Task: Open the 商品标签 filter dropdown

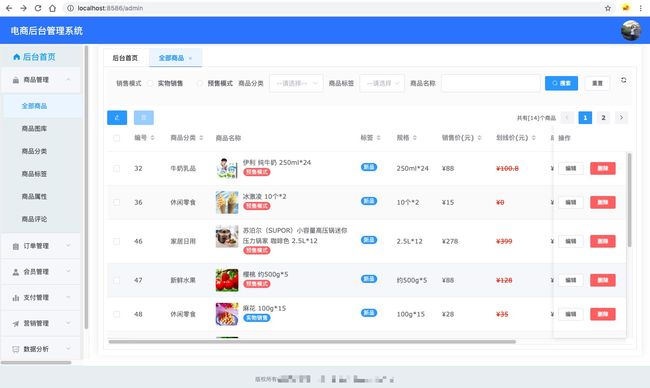Action: [382, 83]
